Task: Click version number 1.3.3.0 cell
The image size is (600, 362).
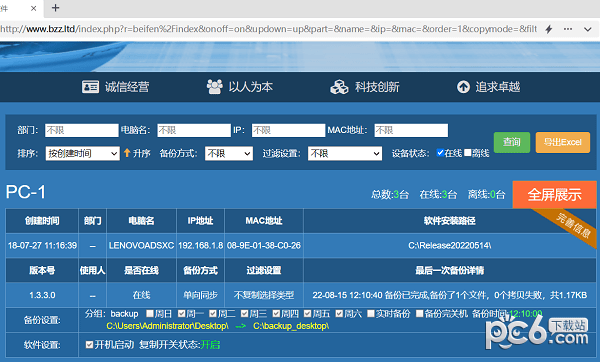Action: 42,295
